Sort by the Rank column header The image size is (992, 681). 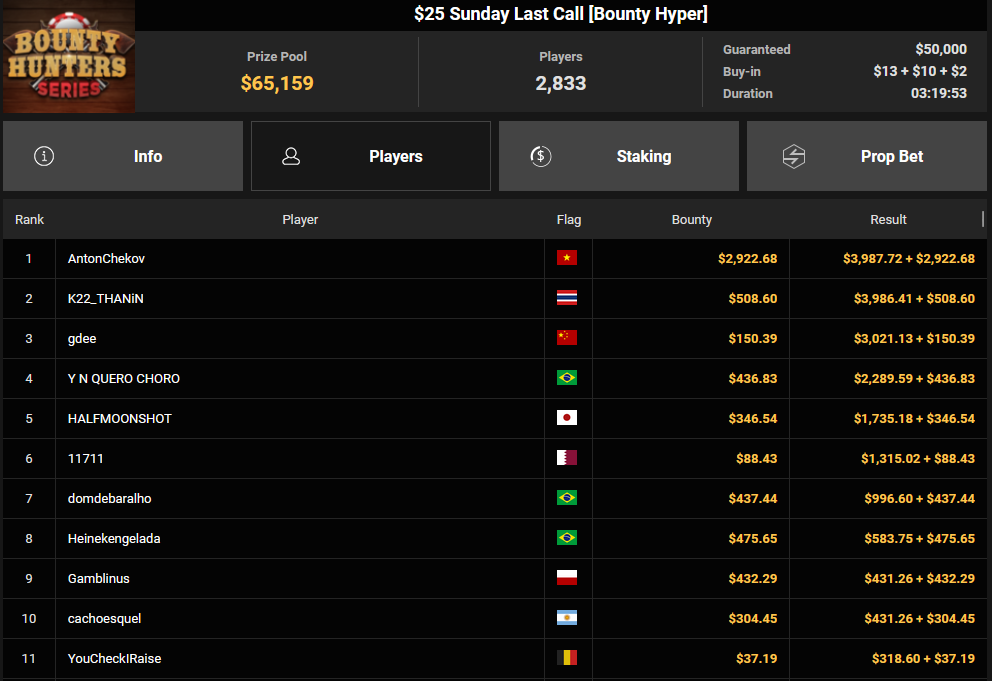[29, 219]
